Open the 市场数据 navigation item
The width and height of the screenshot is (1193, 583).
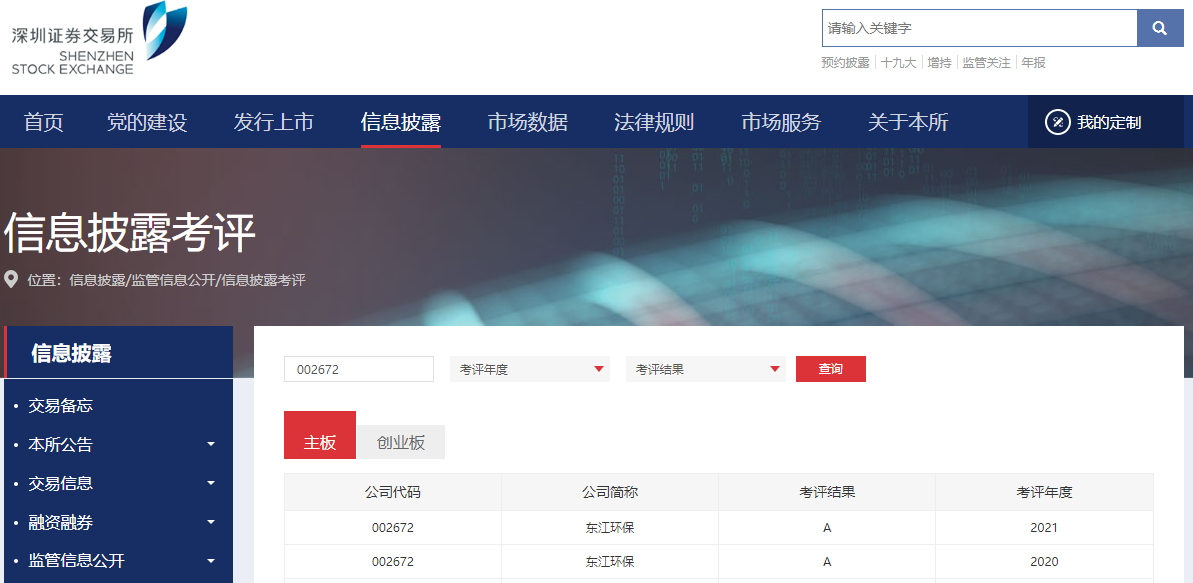[527, 122]
